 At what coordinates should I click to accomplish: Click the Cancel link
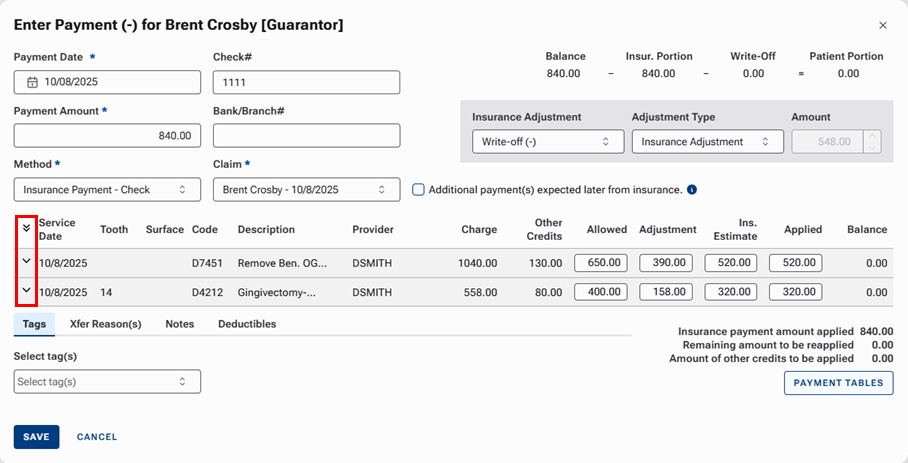pos(97,437)
